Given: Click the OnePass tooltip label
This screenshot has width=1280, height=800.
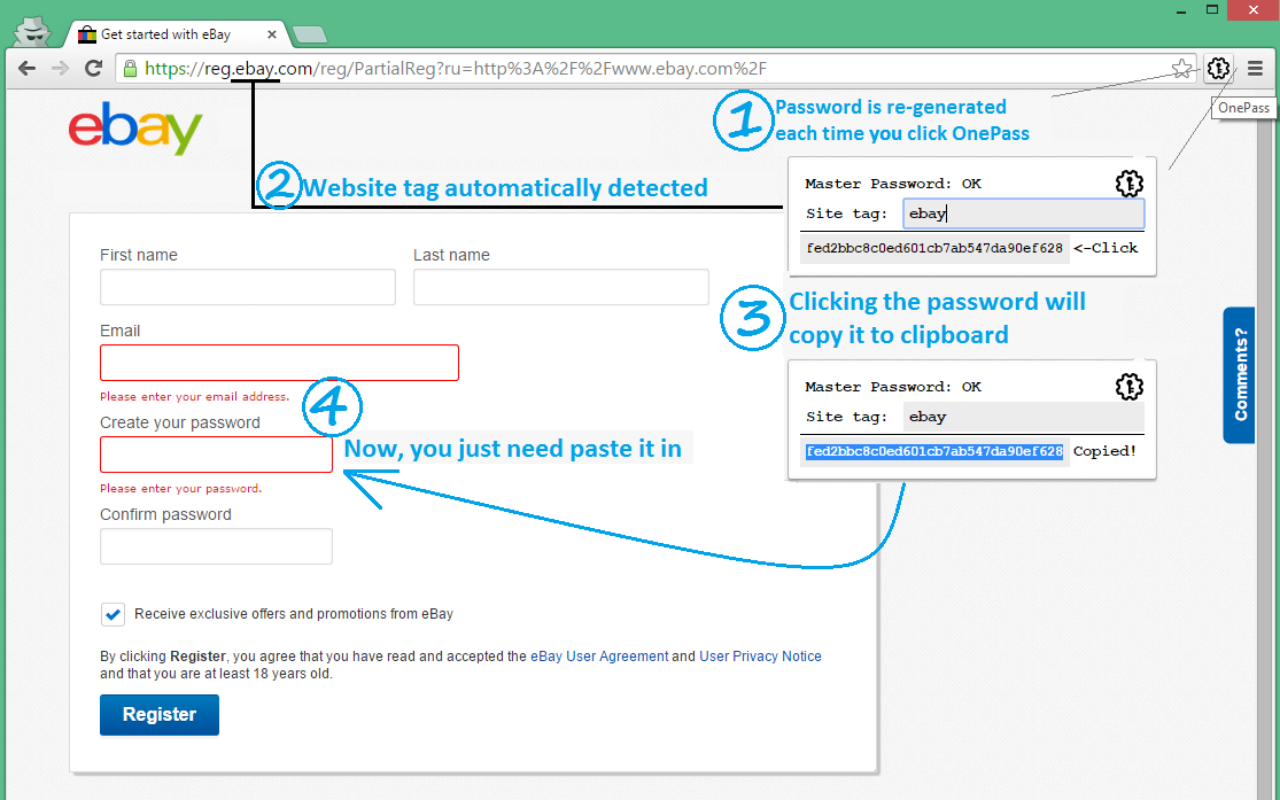Looking at the screenshot, I should pos(1244,108).
